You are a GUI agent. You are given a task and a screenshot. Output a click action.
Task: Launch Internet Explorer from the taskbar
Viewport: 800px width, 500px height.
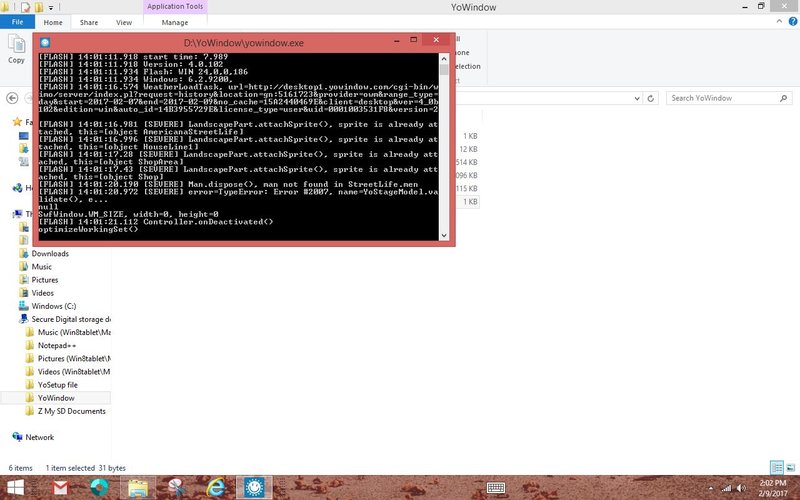coord(216,488)
